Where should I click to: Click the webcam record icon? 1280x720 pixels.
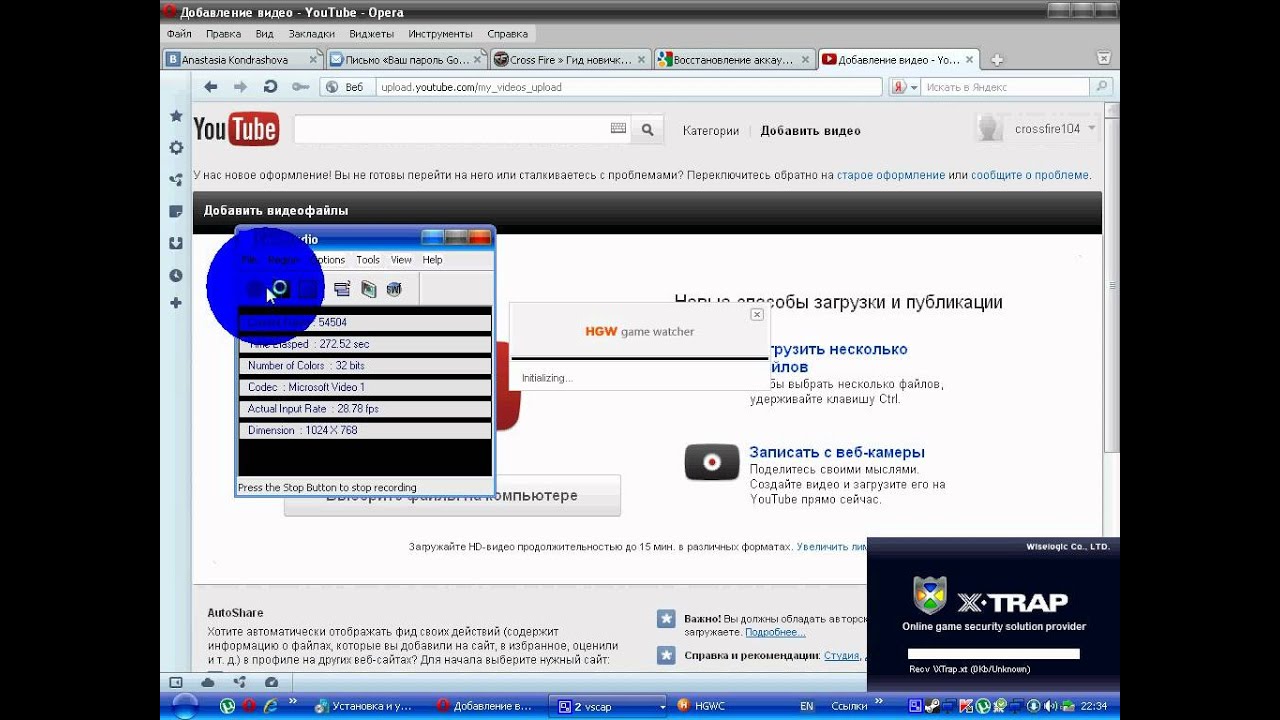click(x=711, y=462)
